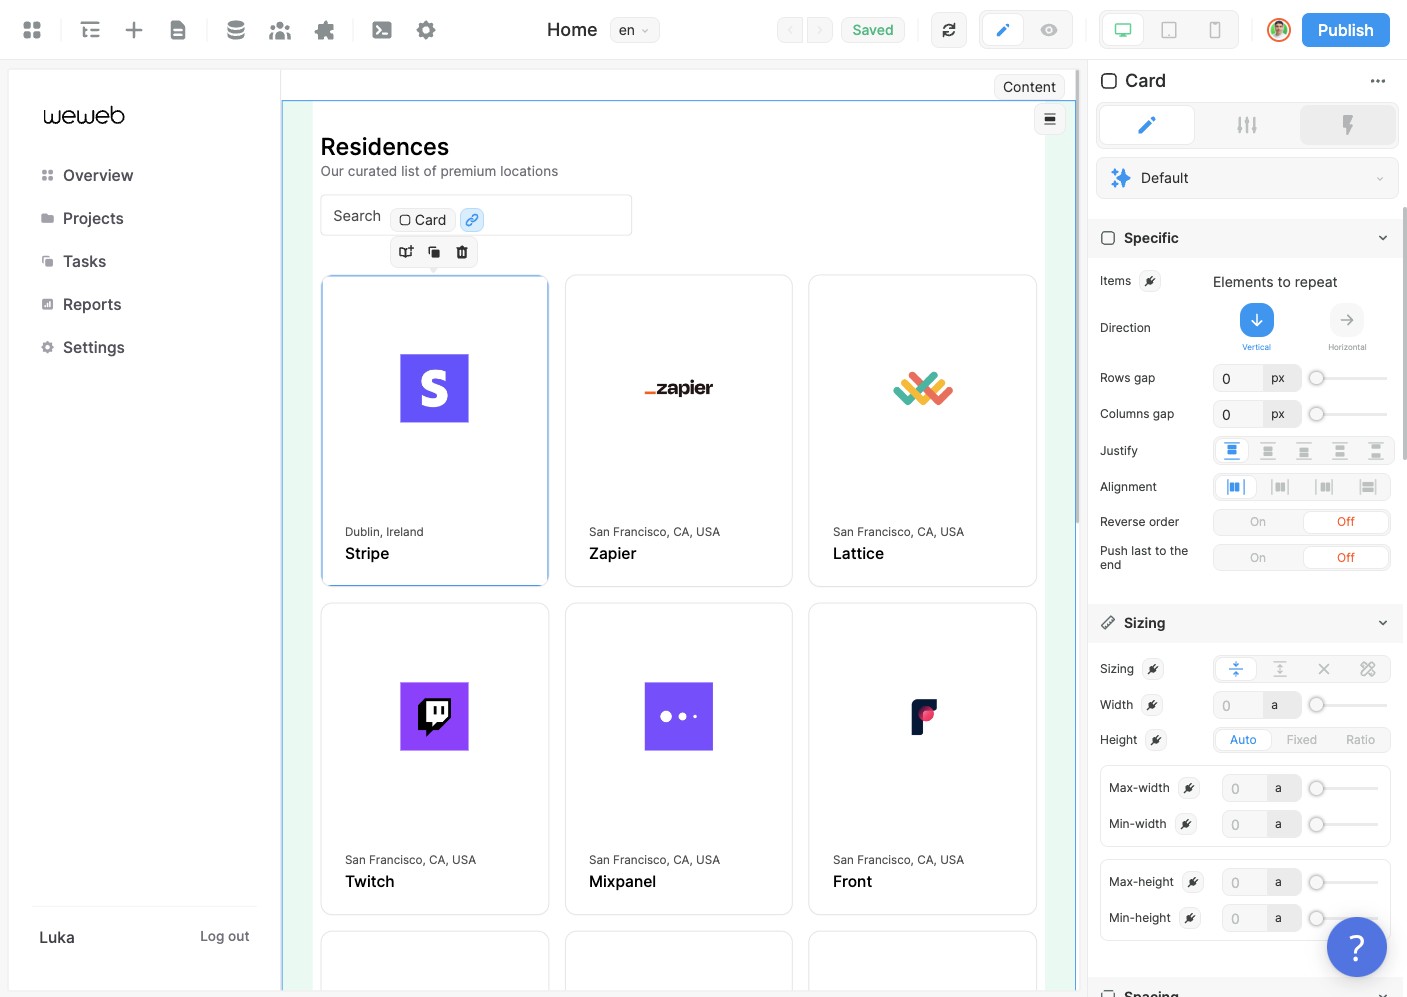
Task: Select the last Alignment stretch option
Action: [1368, 487]
